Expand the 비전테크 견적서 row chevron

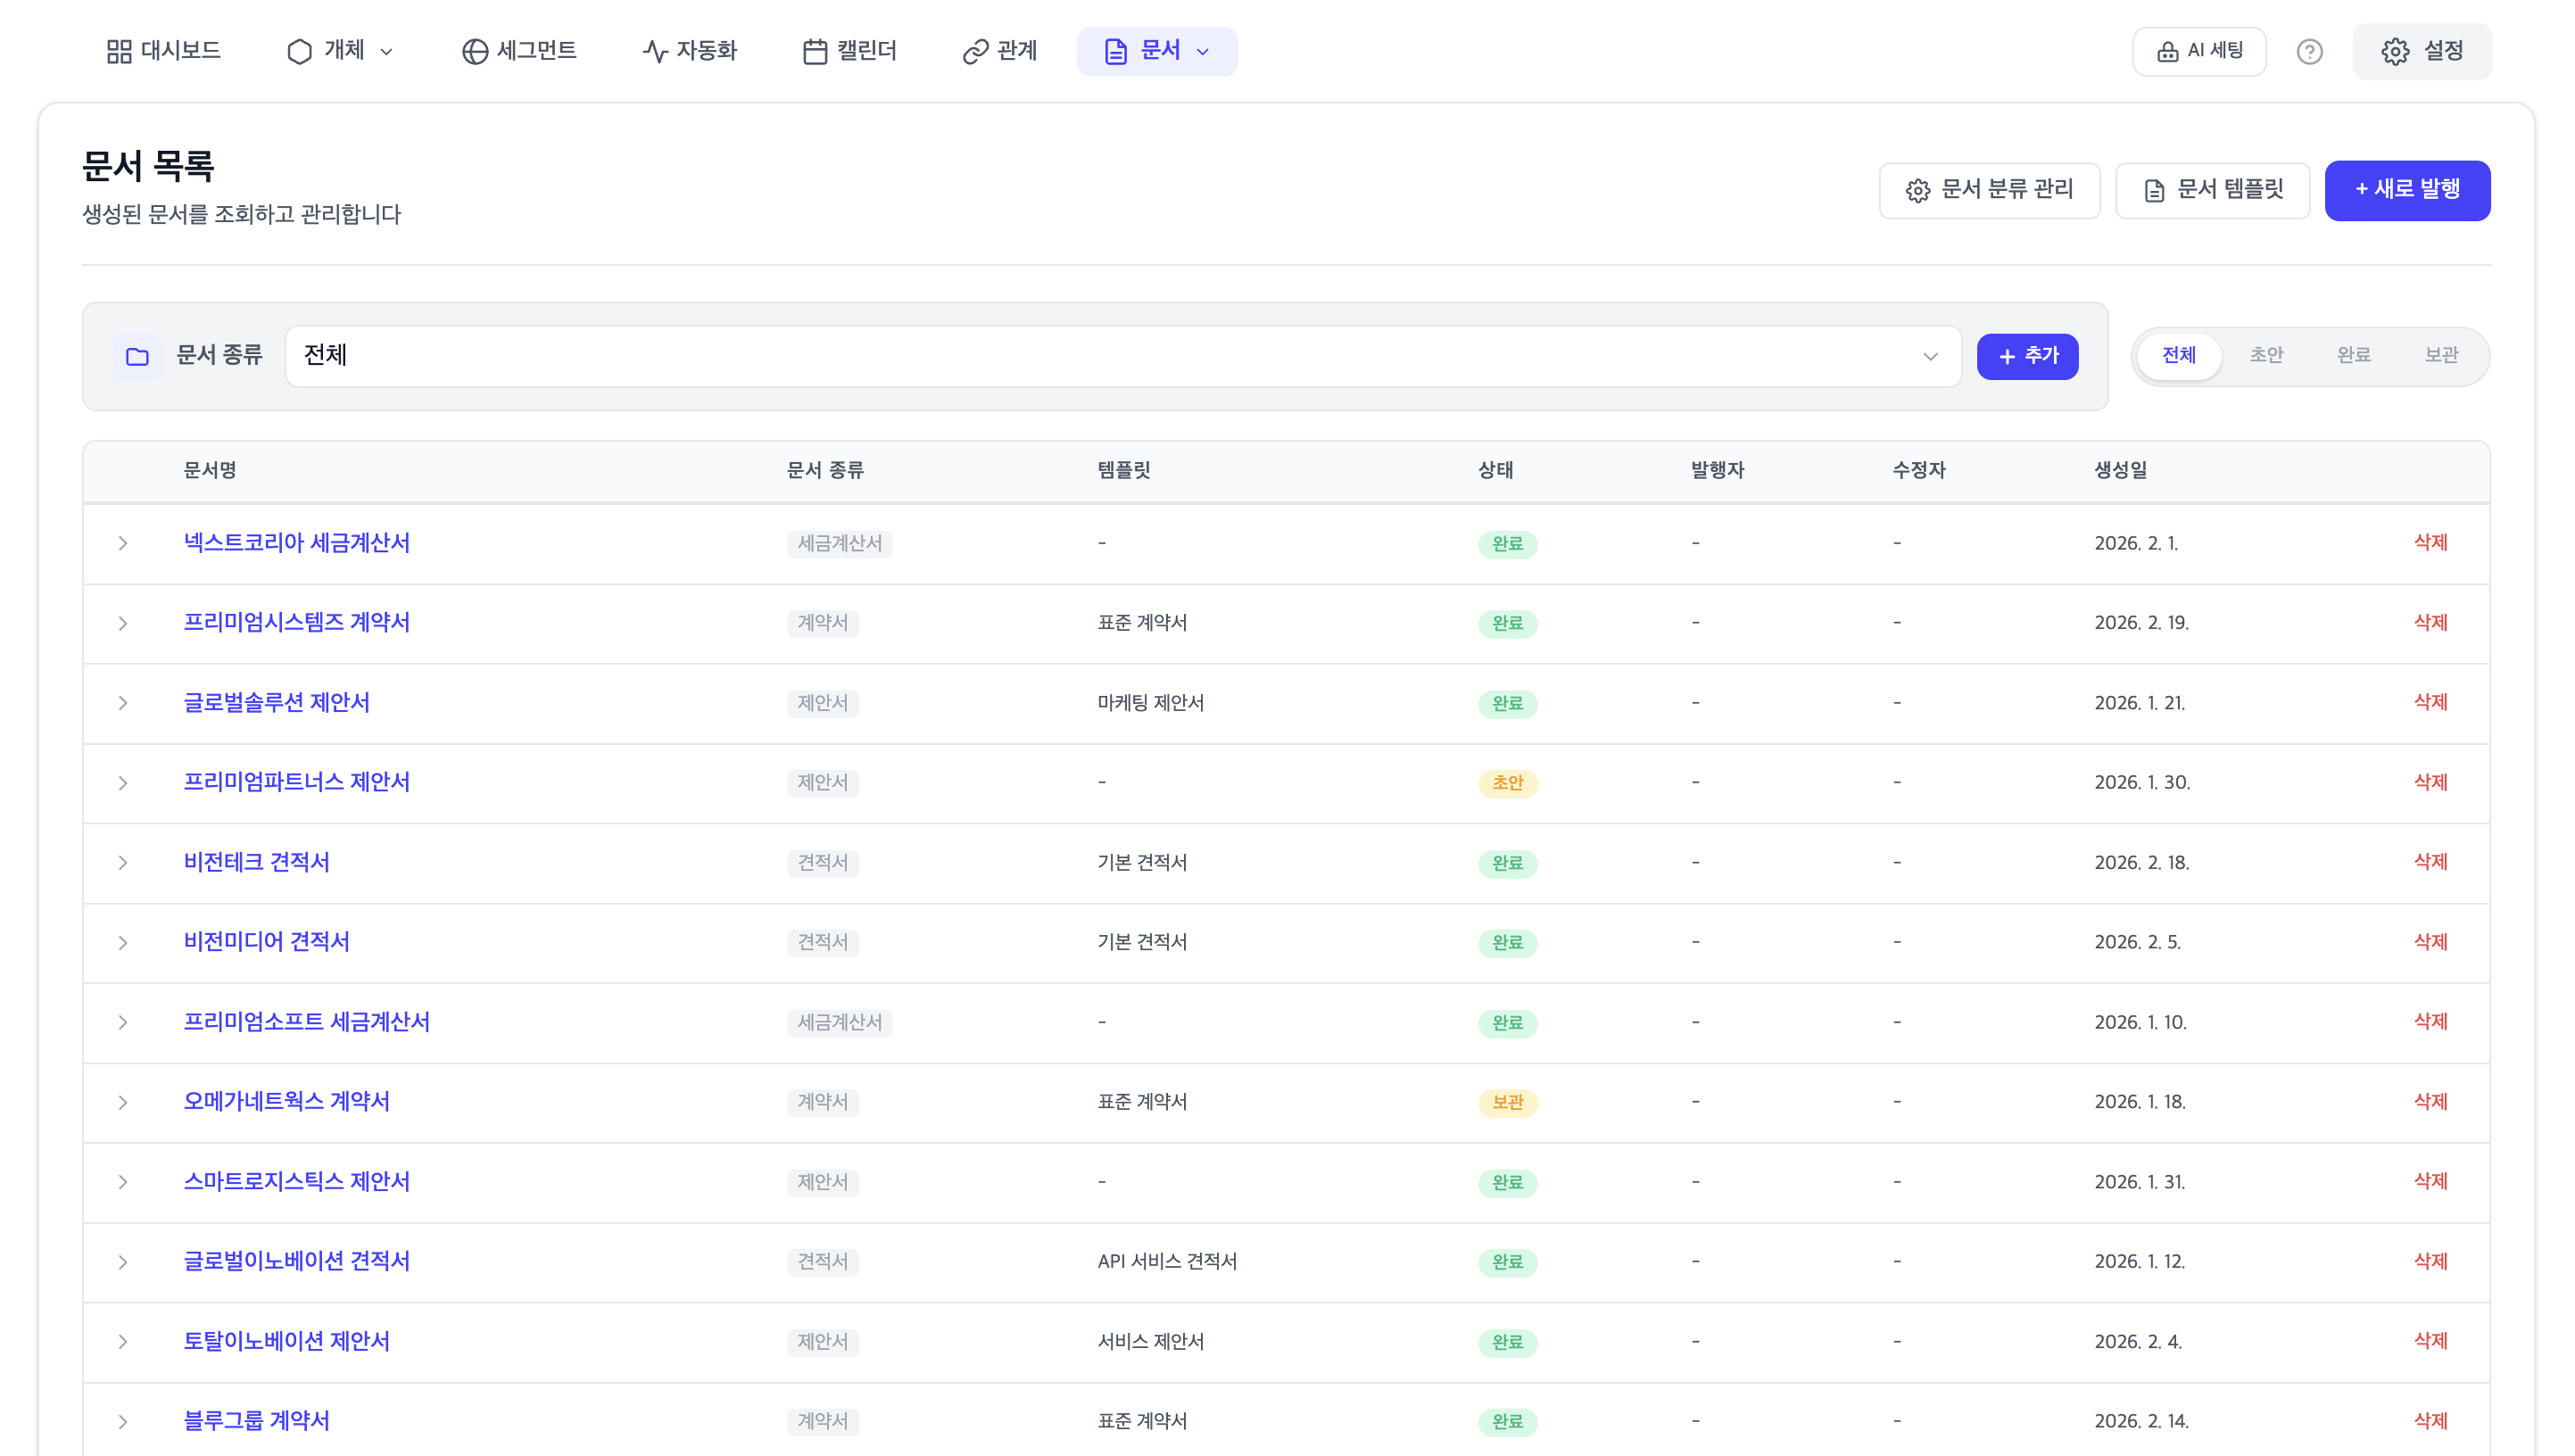tap(122, 862)
